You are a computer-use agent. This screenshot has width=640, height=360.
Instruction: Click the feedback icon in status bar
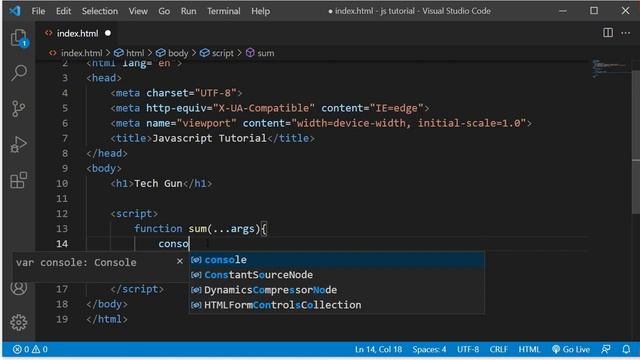[x=606, y=349]
